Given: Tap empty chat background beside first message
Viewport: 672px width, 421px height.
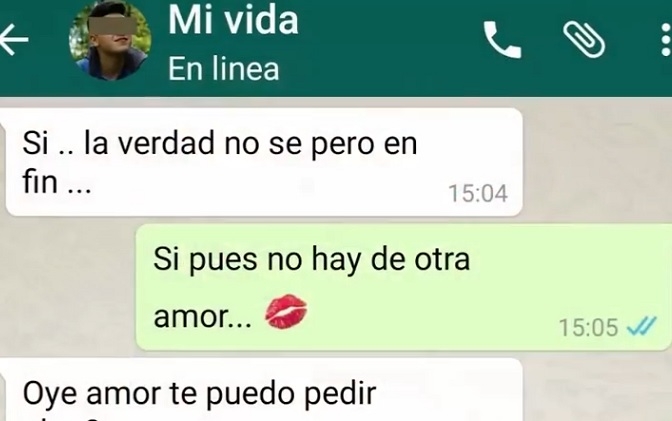Looking at the screenshot, I should pos(597,162).
